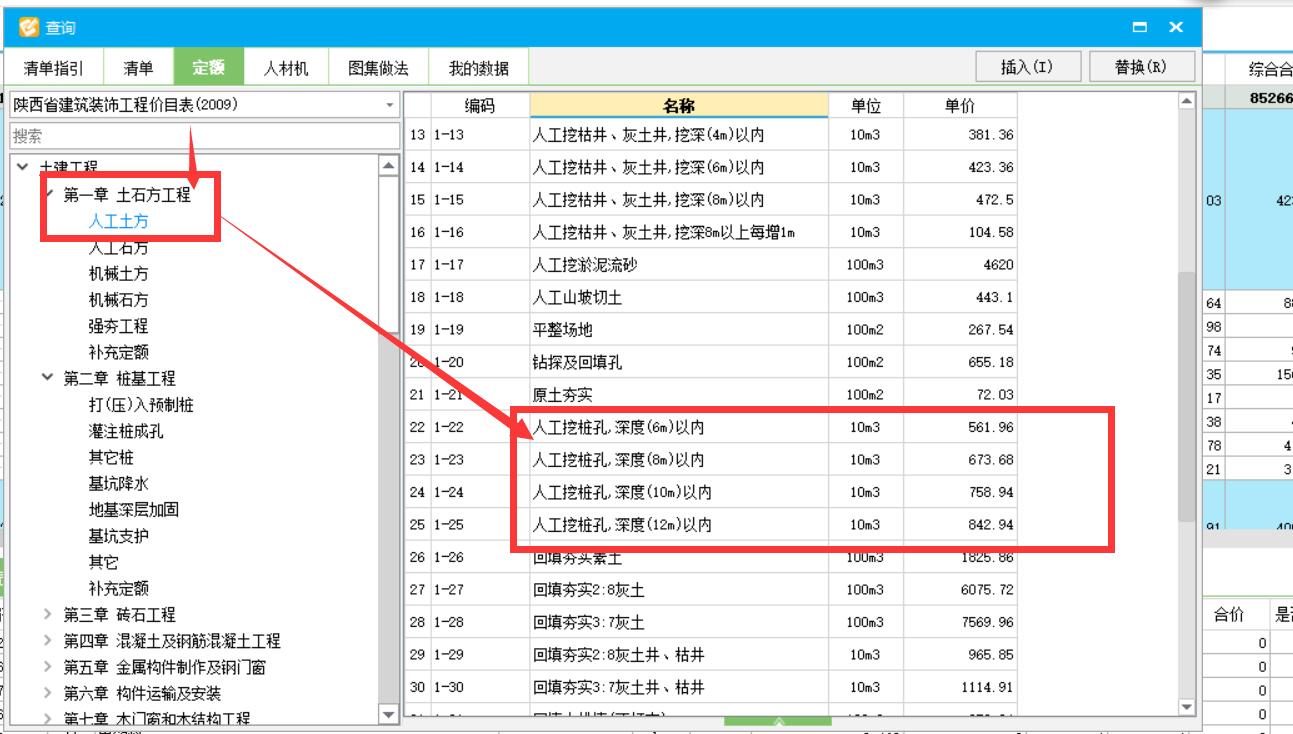Collapse the 土建工程 tree node
Viewport: 1293px width, 734px height.
[22, 167]
